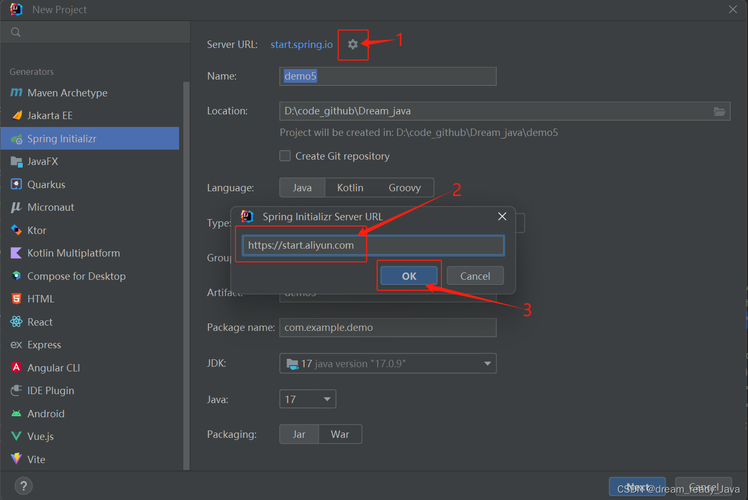This screenshot has width=748, height=500.
Task: Select Compose for Desktop generator
Action: [x=76, y=276]
